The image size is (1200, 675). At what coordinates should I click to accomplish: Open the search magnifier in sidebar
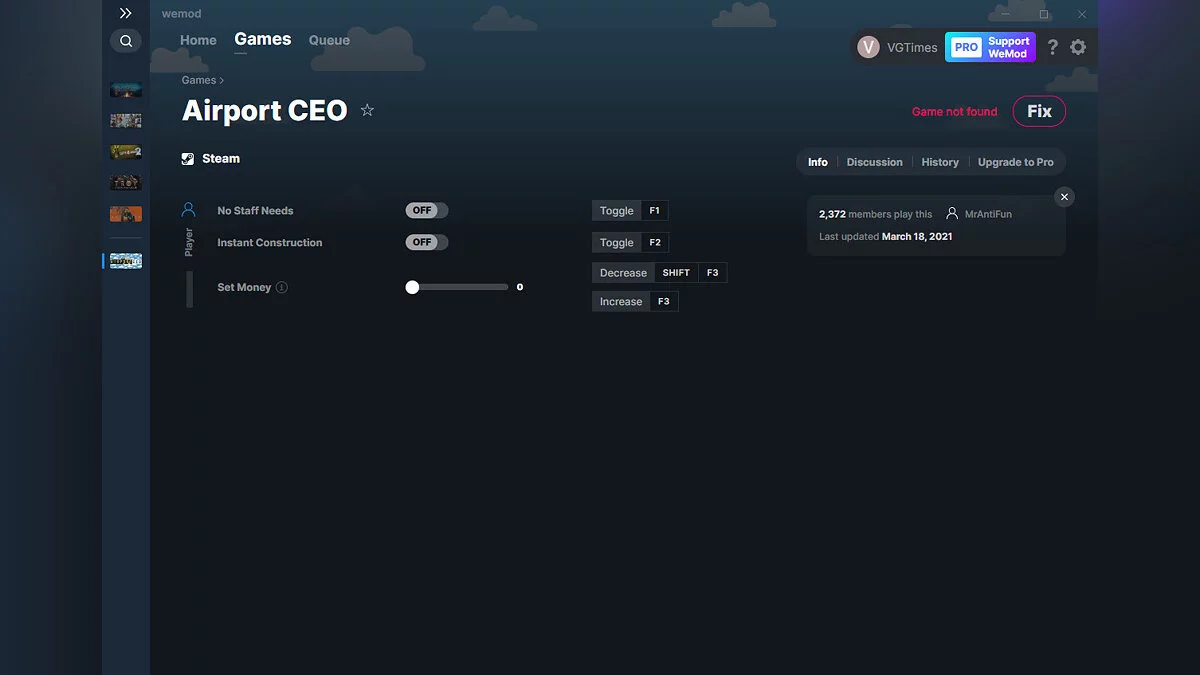pyautogui.click(x=126, y=41)
